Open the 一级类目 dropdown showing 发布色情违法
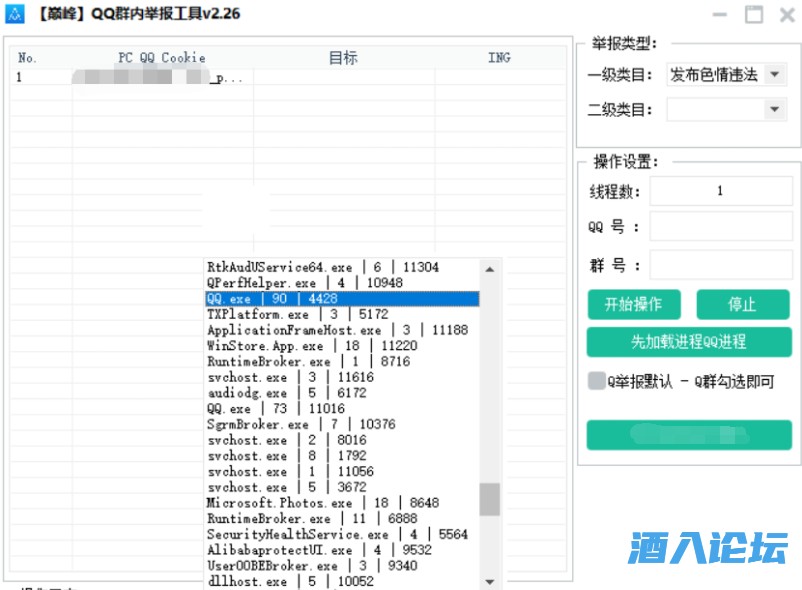This screenshot has width=802, height=590. [727, 75]
